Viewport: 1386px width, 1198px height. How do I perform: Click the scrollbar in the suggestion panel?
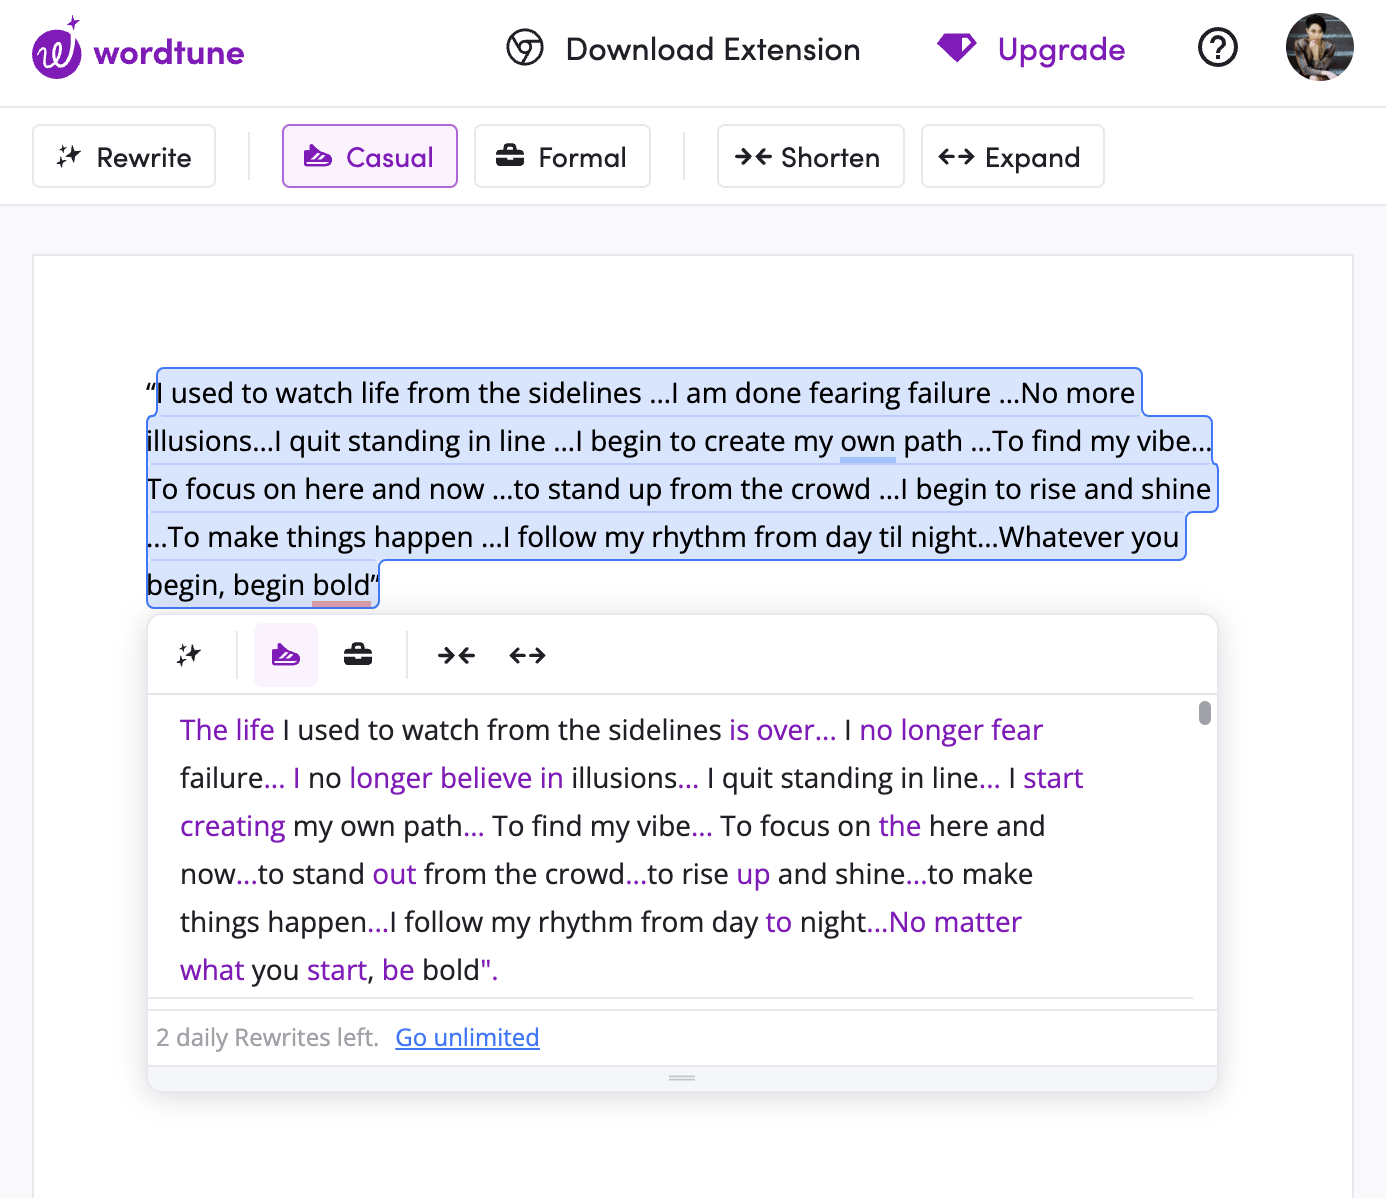(1204, 714)
